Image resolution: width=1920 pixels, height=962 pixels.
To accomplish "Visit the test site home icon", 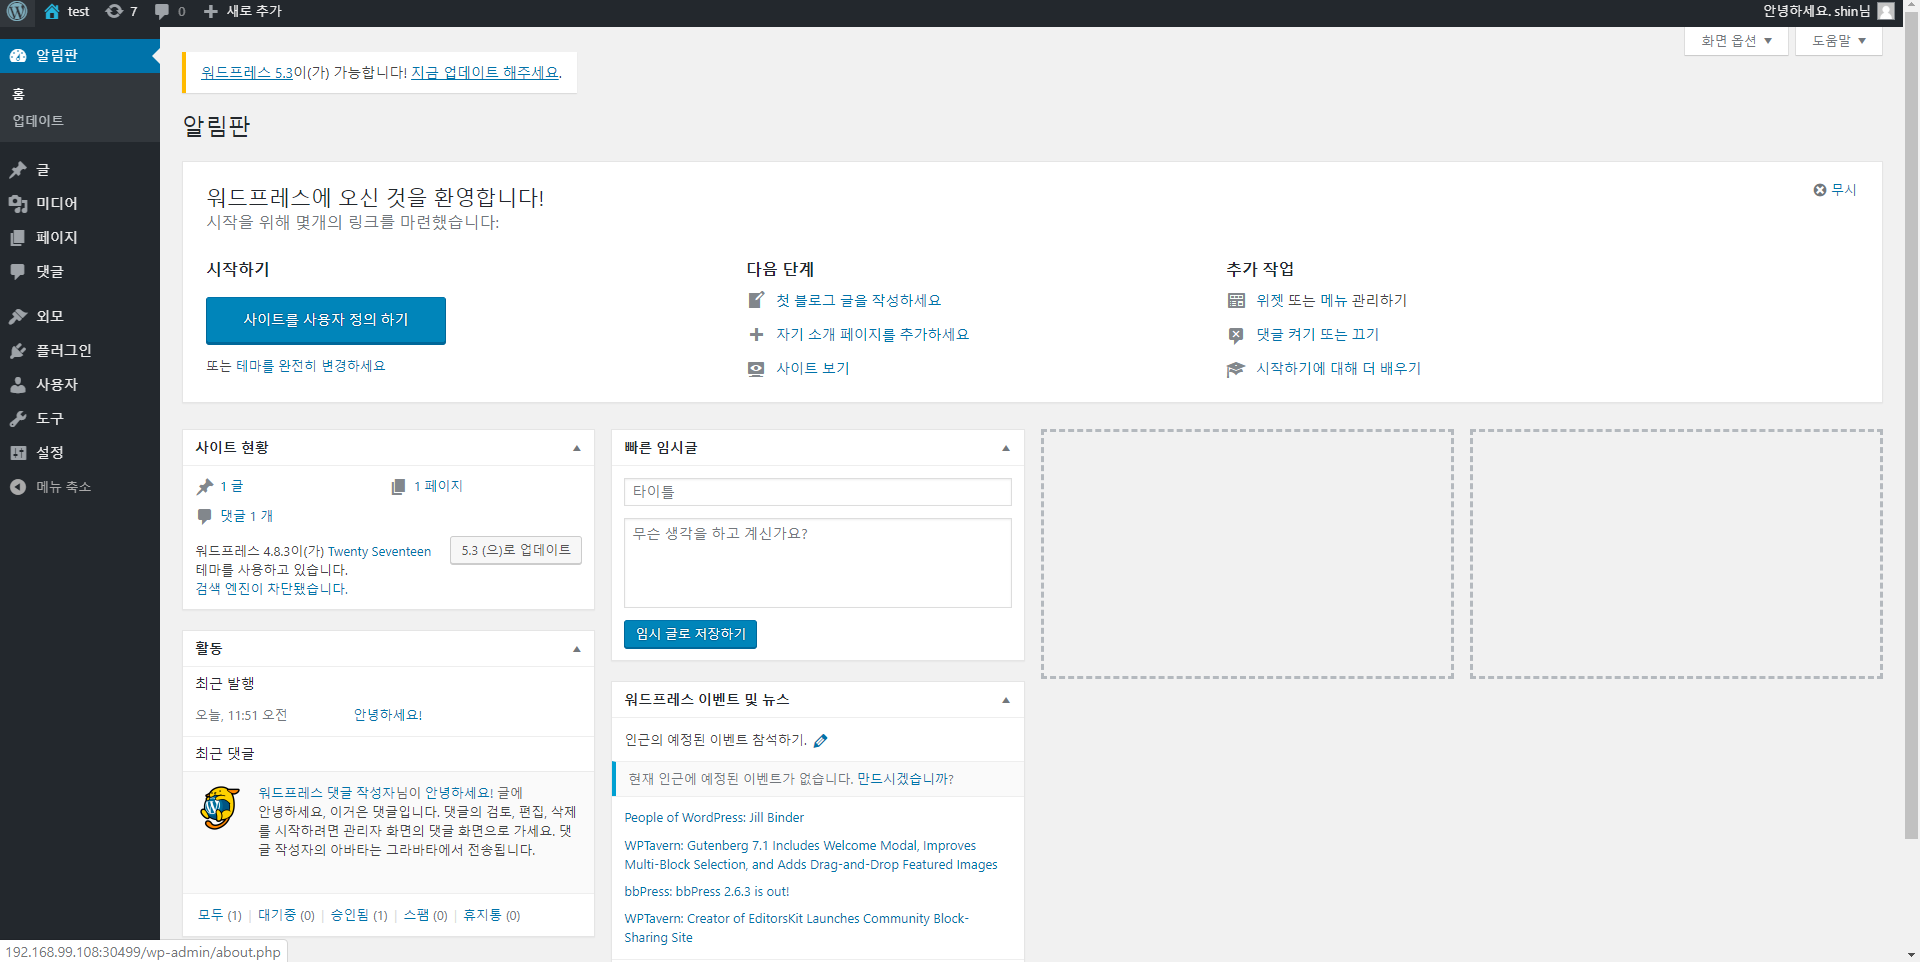I will [52, 11].
